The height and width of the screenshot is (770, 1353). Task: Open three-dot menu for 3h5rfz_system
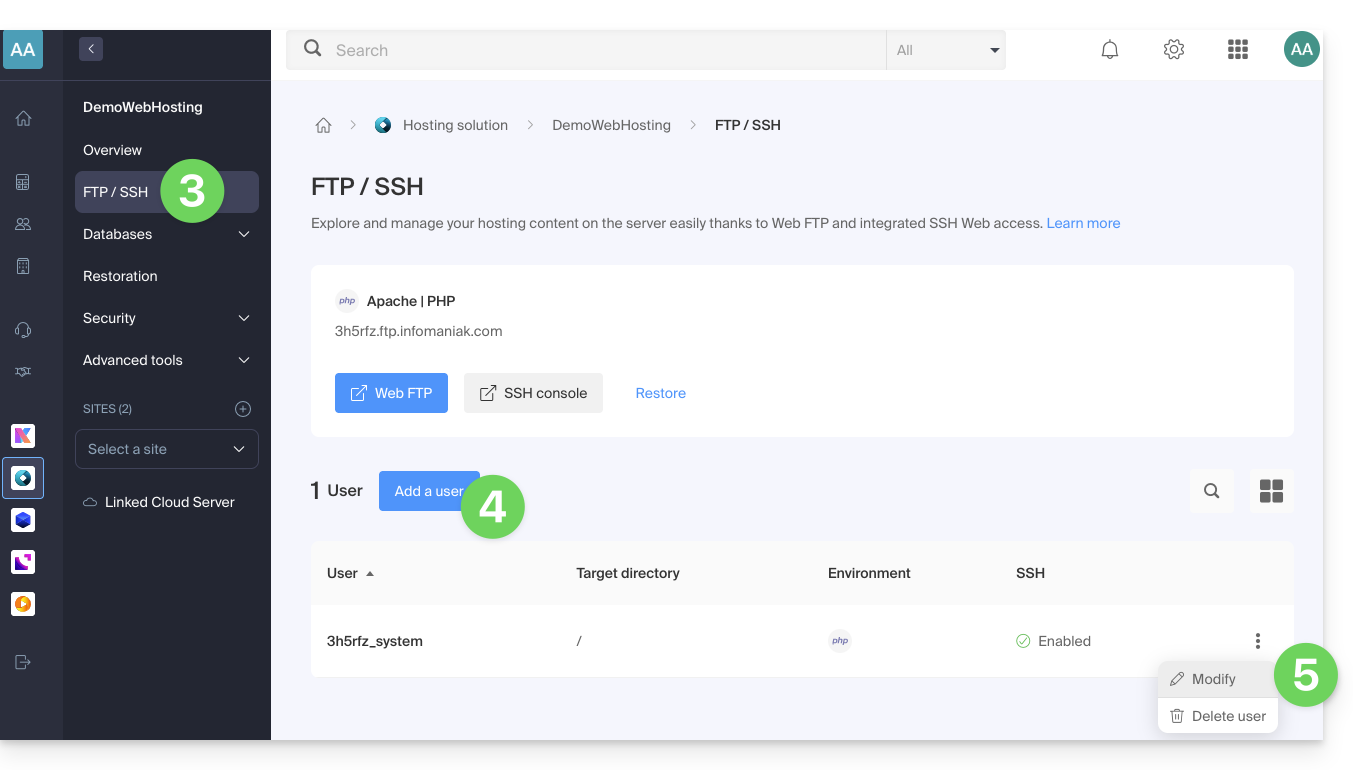pyautogui.click(x=1257, y=641)
